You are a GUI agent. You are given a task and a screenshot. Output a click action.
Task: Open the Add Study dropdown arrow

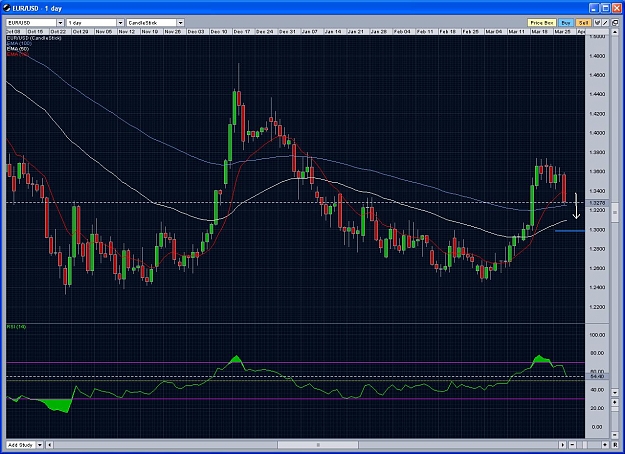tap(40, 445)
